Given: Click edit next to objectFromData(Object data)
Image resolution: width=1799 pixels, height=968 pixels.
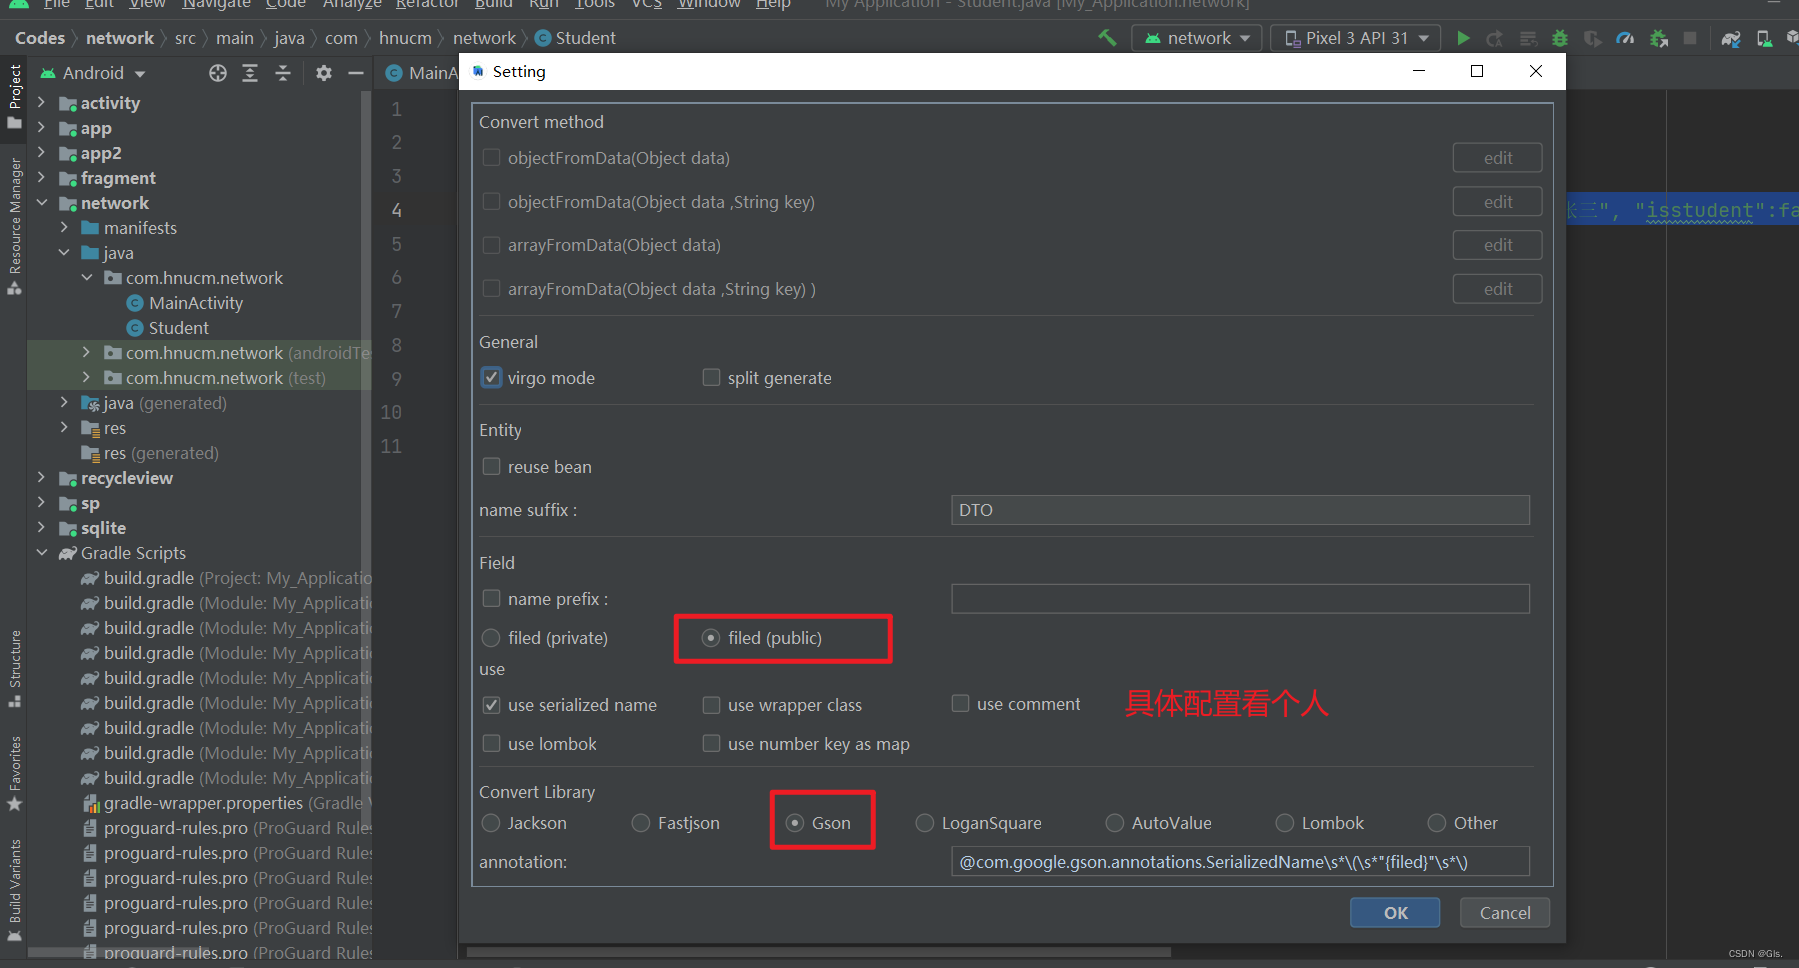Looking at the screenshot, I should tap(1496, 157).
